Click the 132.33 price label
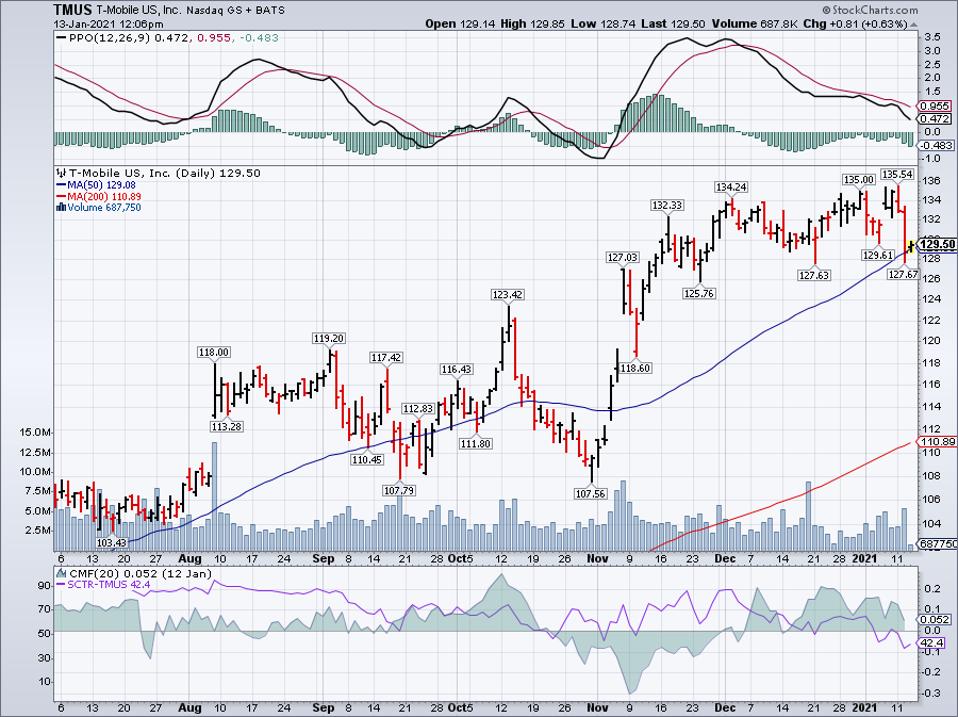 [667, 206]
